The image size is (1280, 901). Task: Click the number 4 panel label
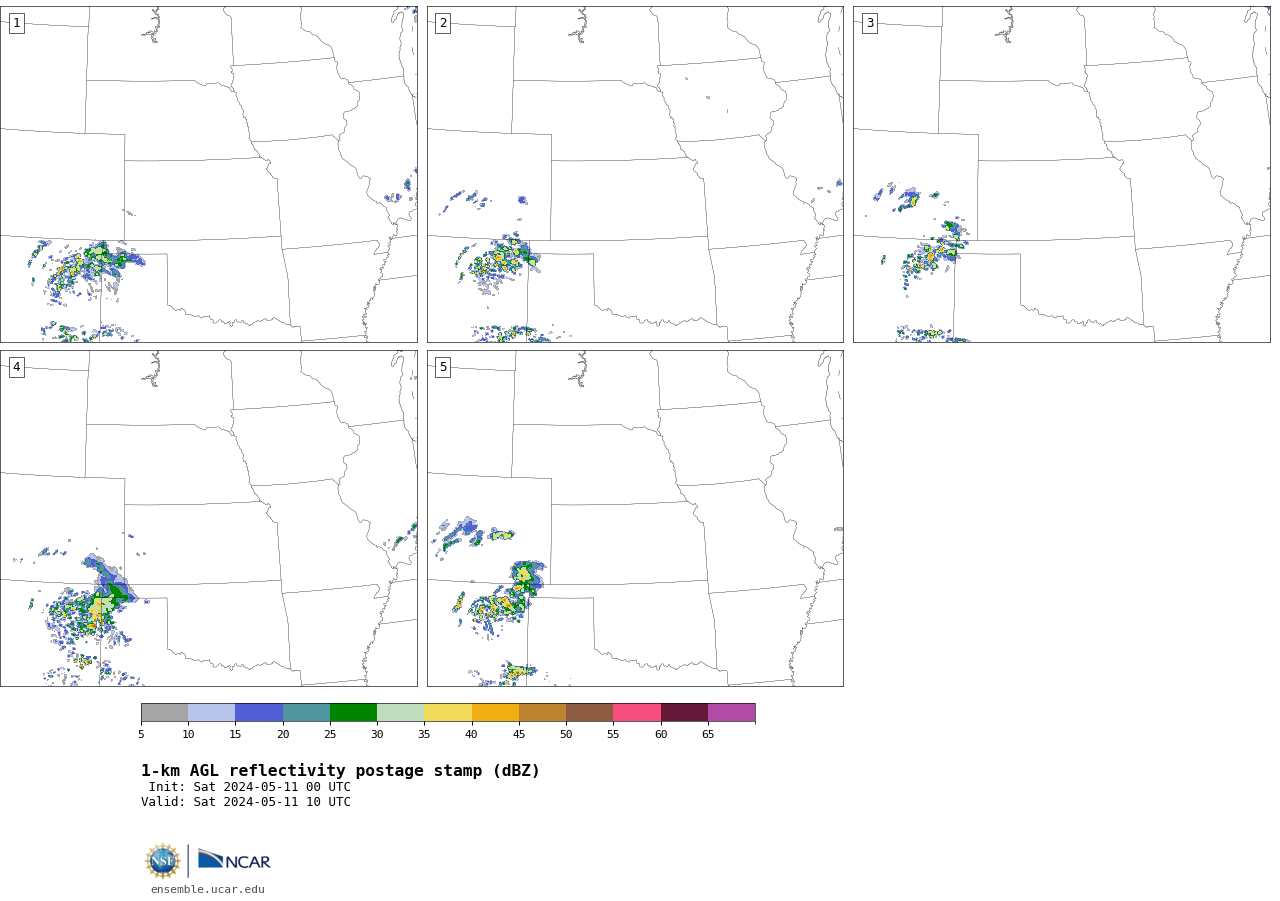(16, 367)
